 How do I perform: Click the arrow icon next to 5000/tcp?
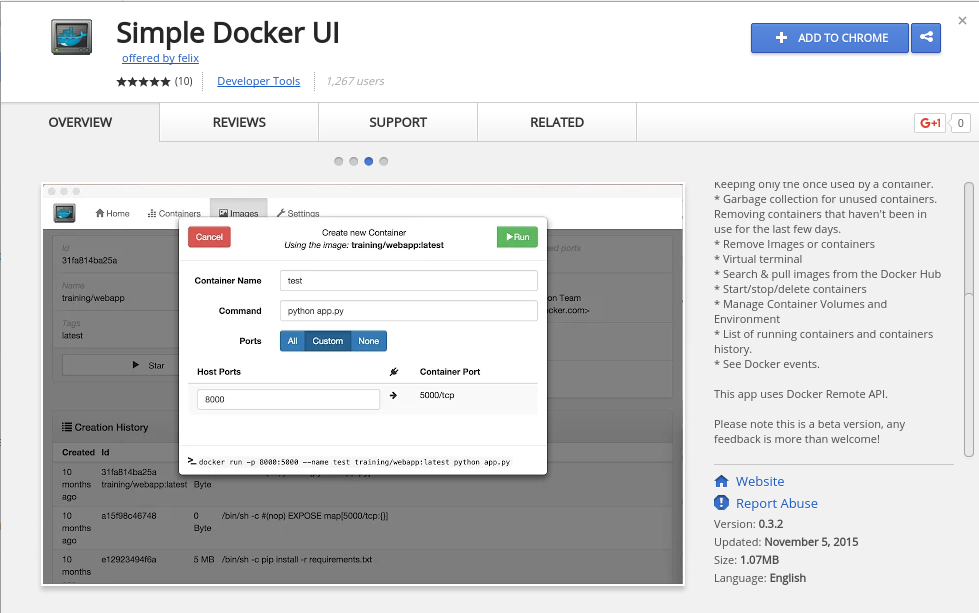pyautogui.click(x=393, y=395)
